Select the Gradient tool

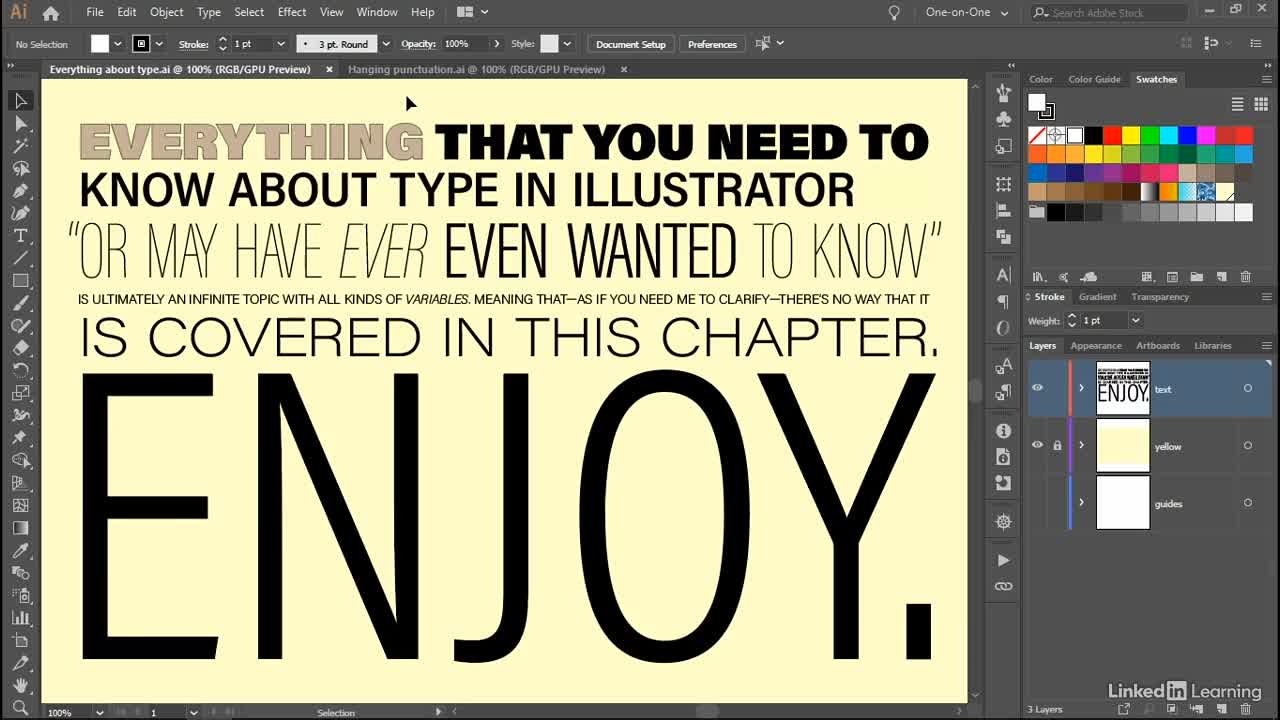(x=20, y=528)
